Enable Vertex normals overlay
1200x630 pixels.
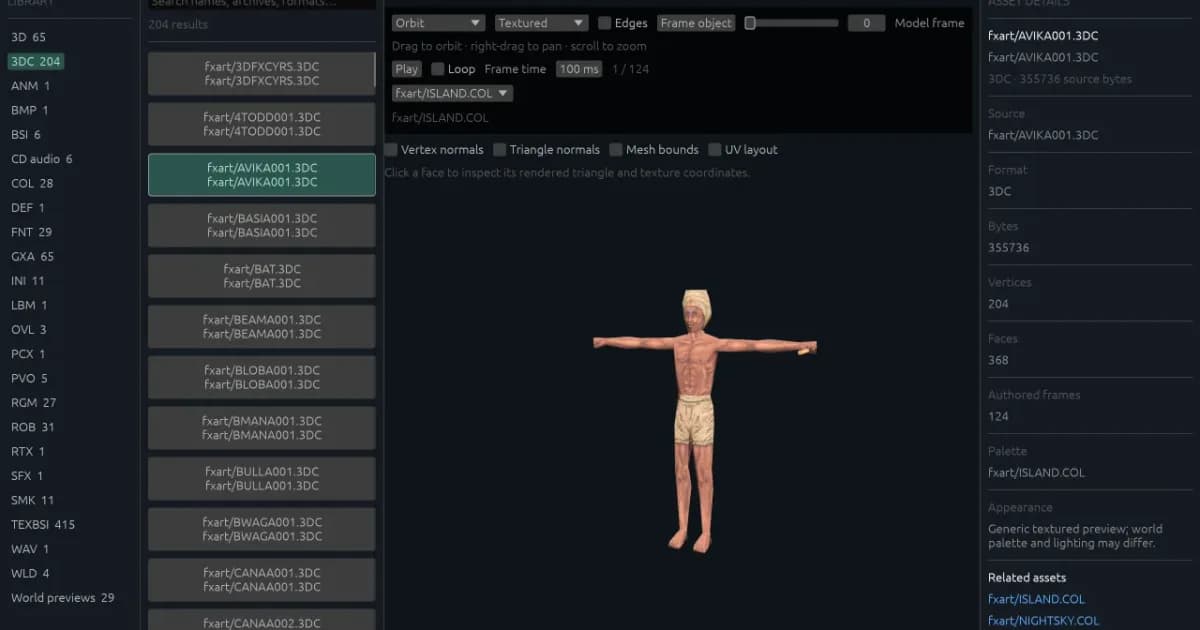391,150
